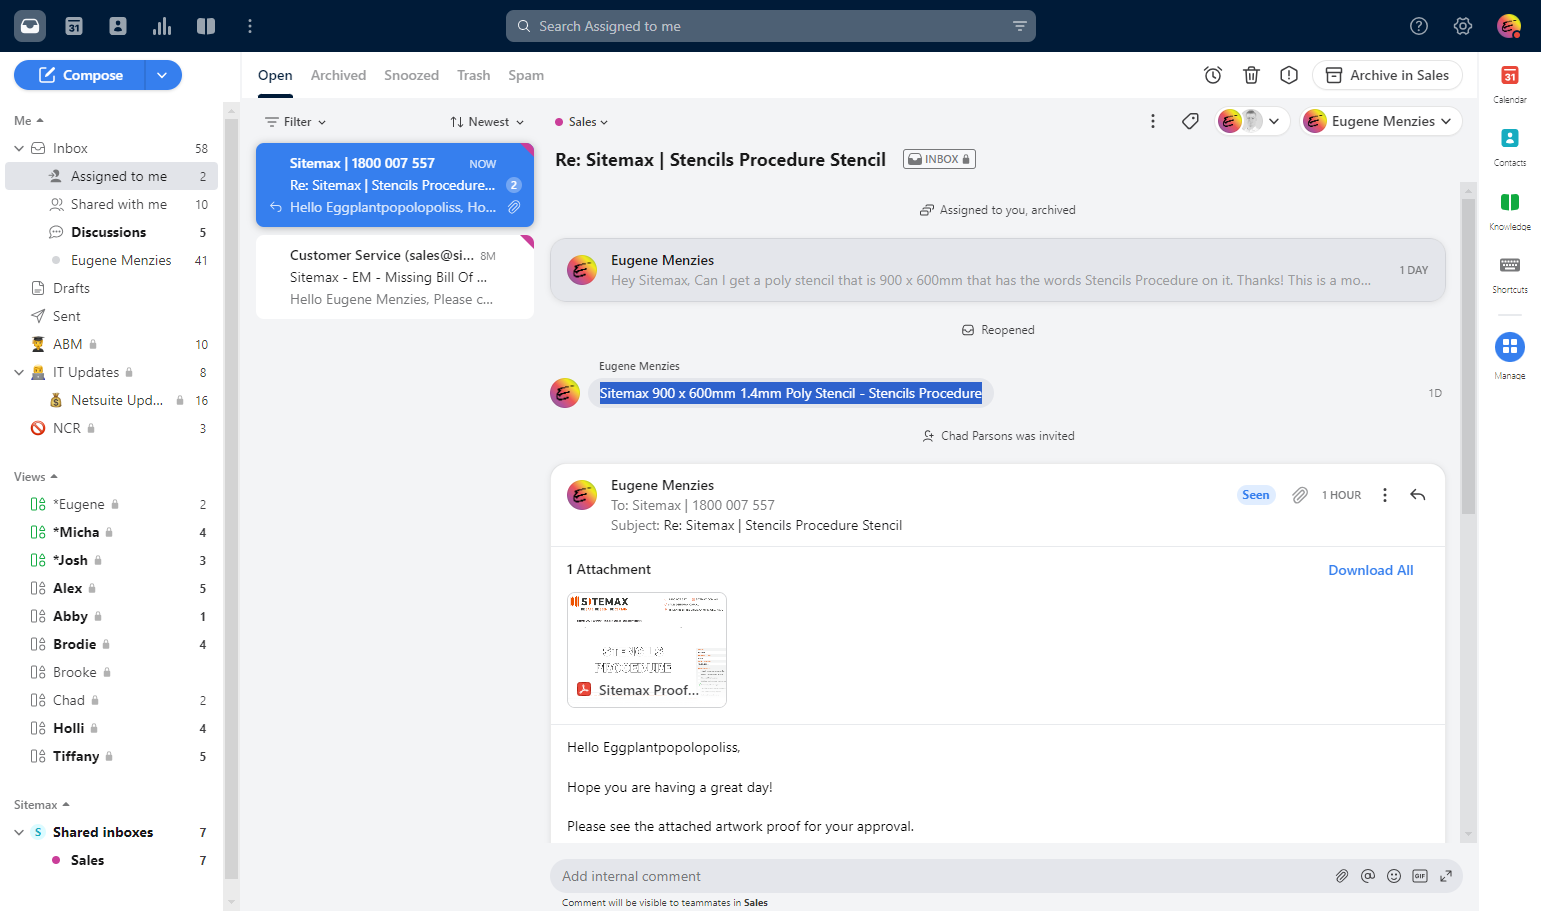Screen dimensions: 1541x911
Task: Open the Eugene Menzies assignee dropdown
Action: coord(1382,121)
